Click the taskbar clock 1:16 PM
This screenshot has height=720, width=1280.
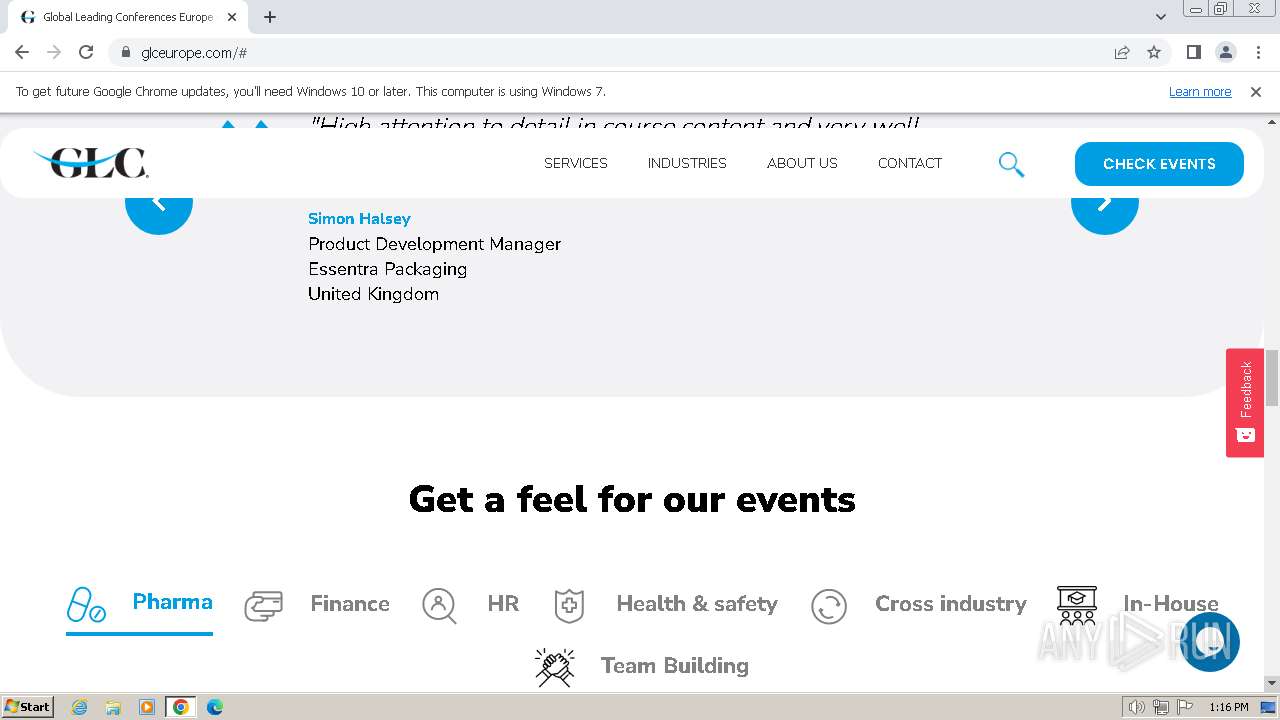tap(1228, 707)
